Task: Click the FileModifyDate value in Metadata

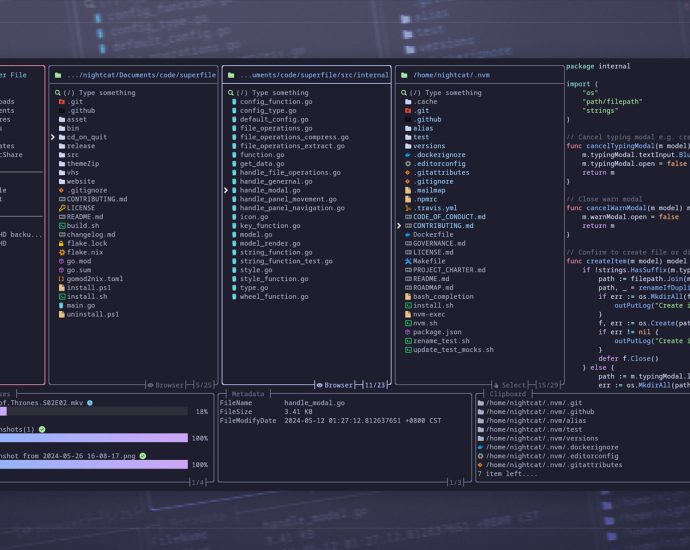Action: [363, 421]
